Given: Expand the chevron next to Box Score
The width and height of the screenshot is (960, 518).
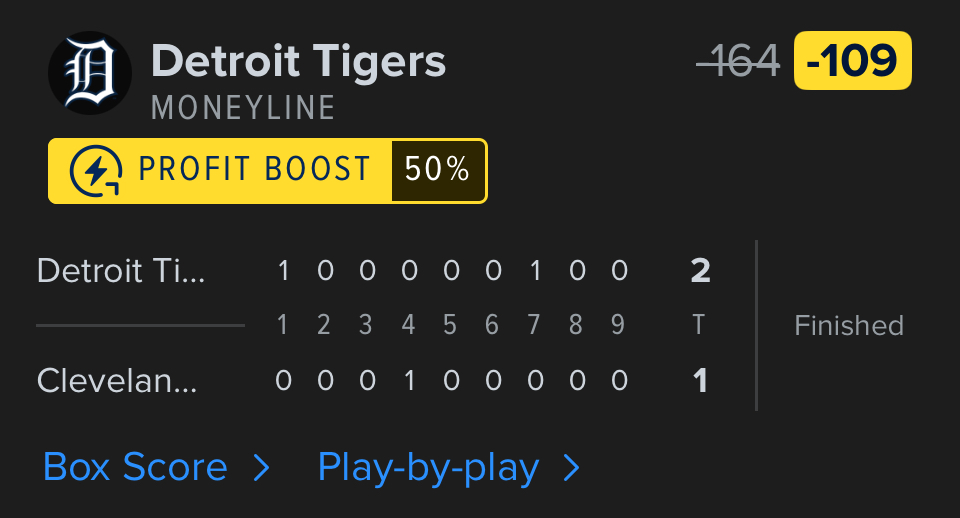Looking at the screenshot, I should pyautogui.click(x=261, y=467).
